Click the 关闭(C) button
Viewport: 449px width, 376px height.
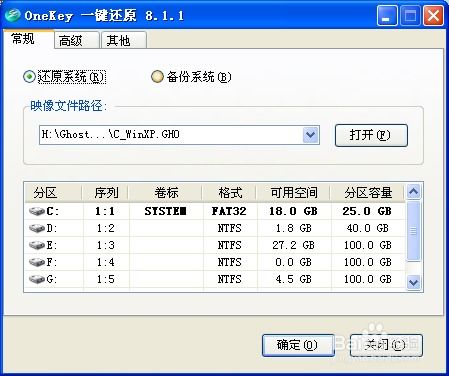(386, 345)
